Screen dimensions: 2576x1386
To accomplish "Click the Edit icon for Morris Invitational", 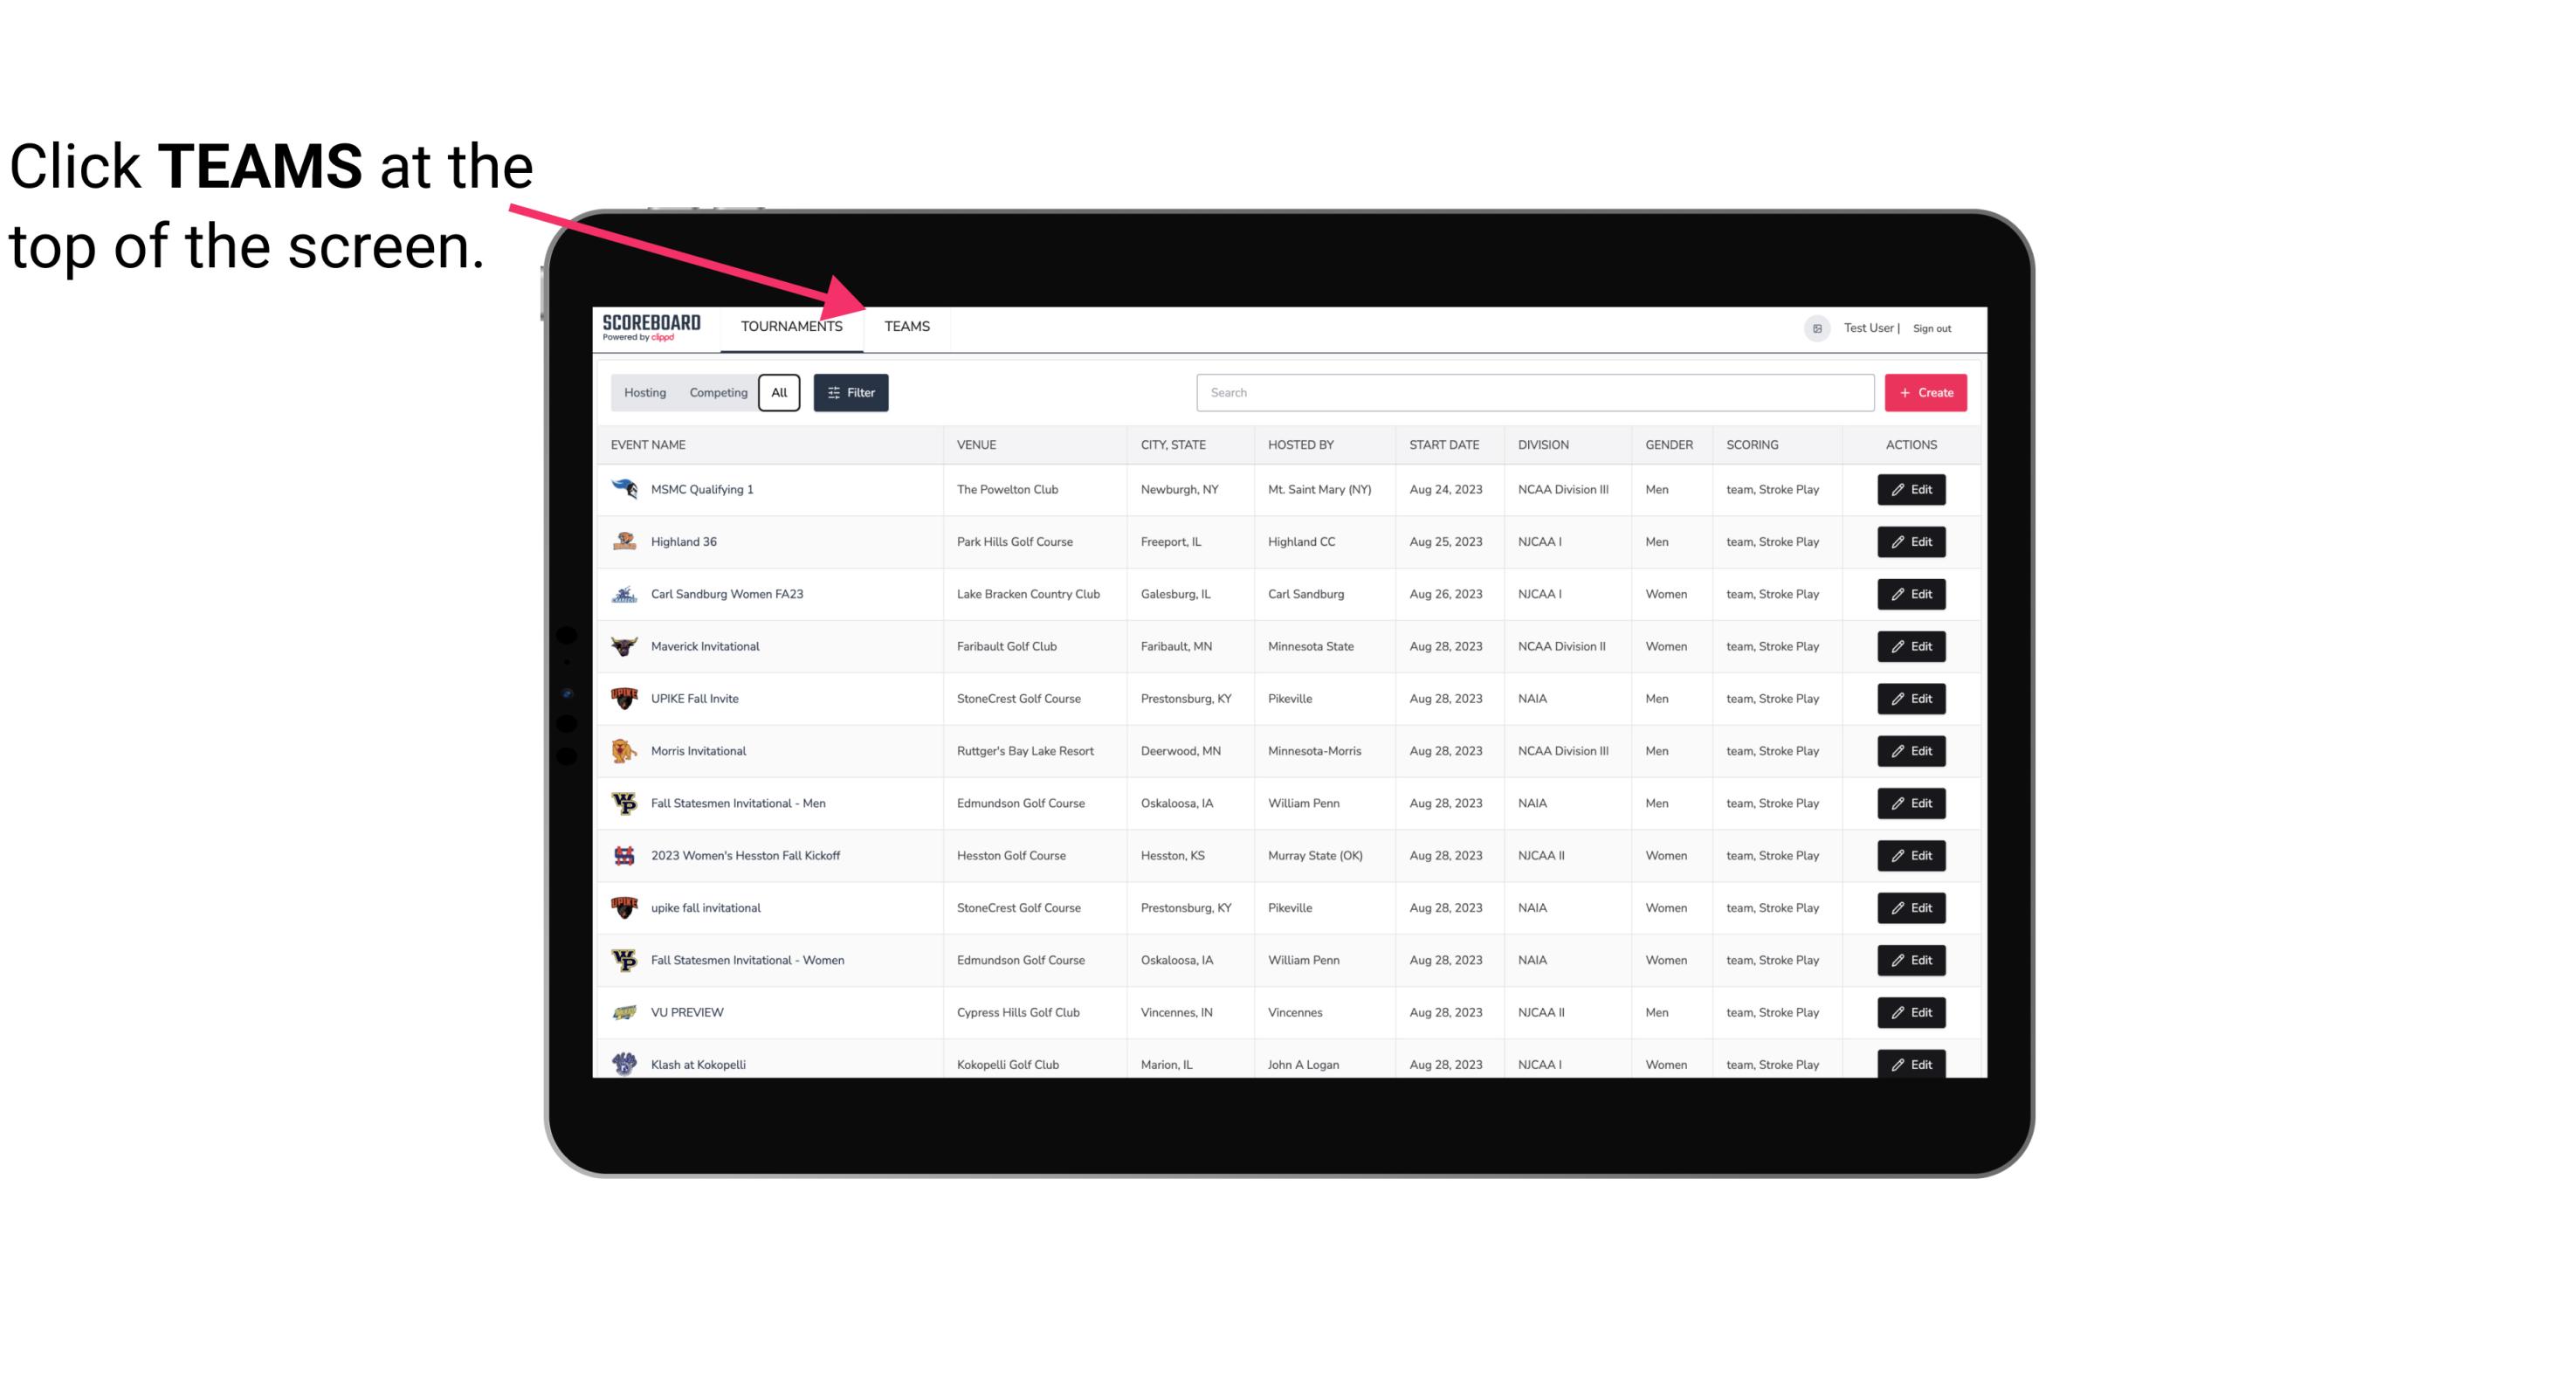I will click(1912, 749).
